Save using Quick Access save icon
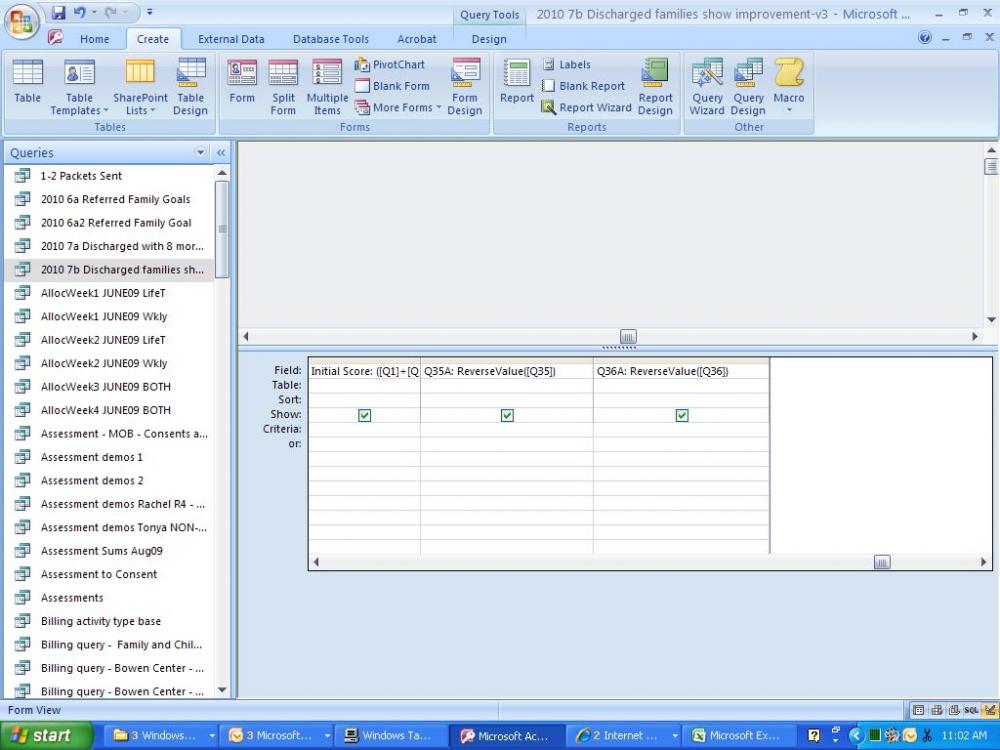Viewport: 1000px width, 750px height. tap(58, 12)
